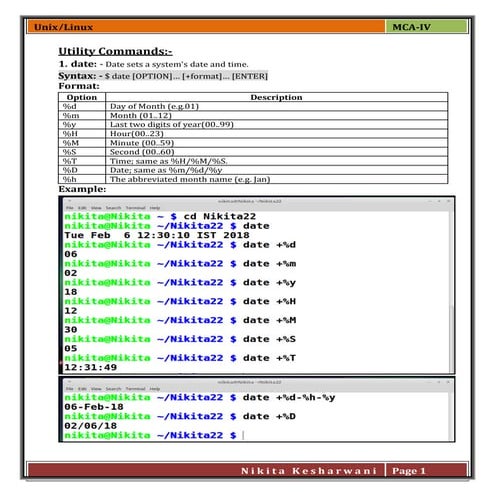Viewport: 495px width, 495px height.
Task: Open the View menu in lower terminal
Action: (96, 389)
